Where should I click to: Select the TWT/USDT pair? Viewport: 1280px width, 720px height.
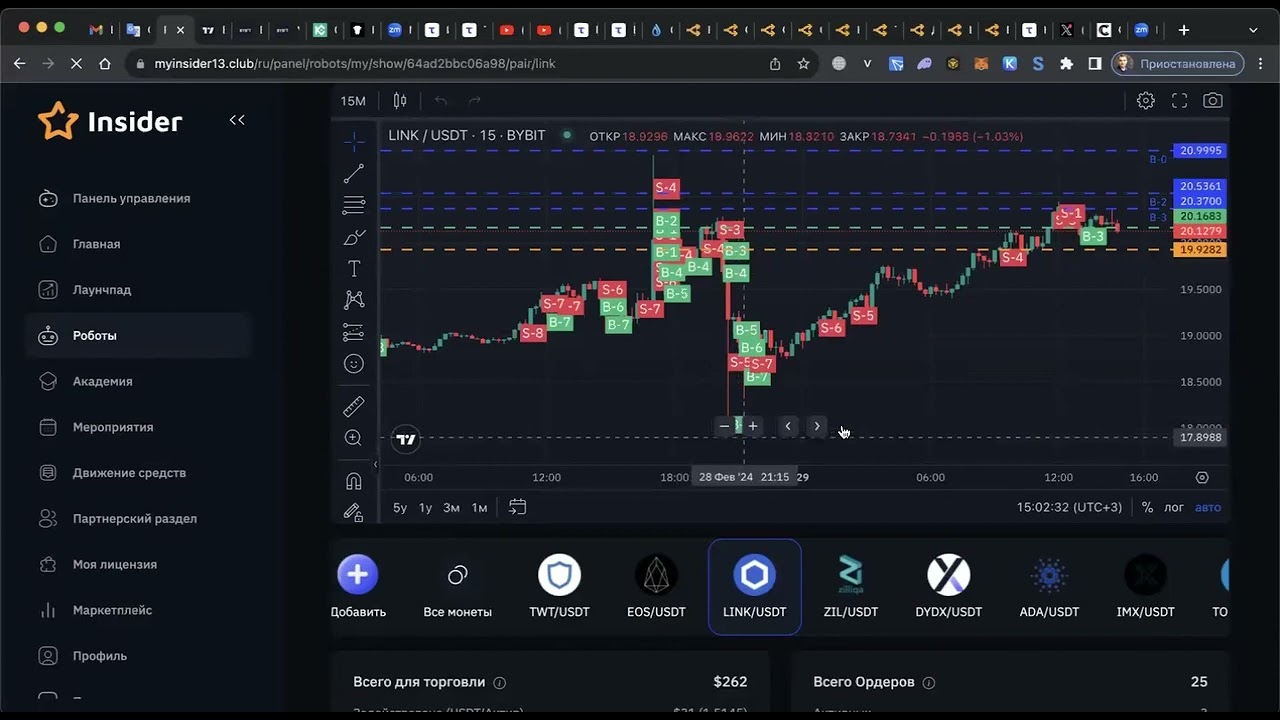559,587
